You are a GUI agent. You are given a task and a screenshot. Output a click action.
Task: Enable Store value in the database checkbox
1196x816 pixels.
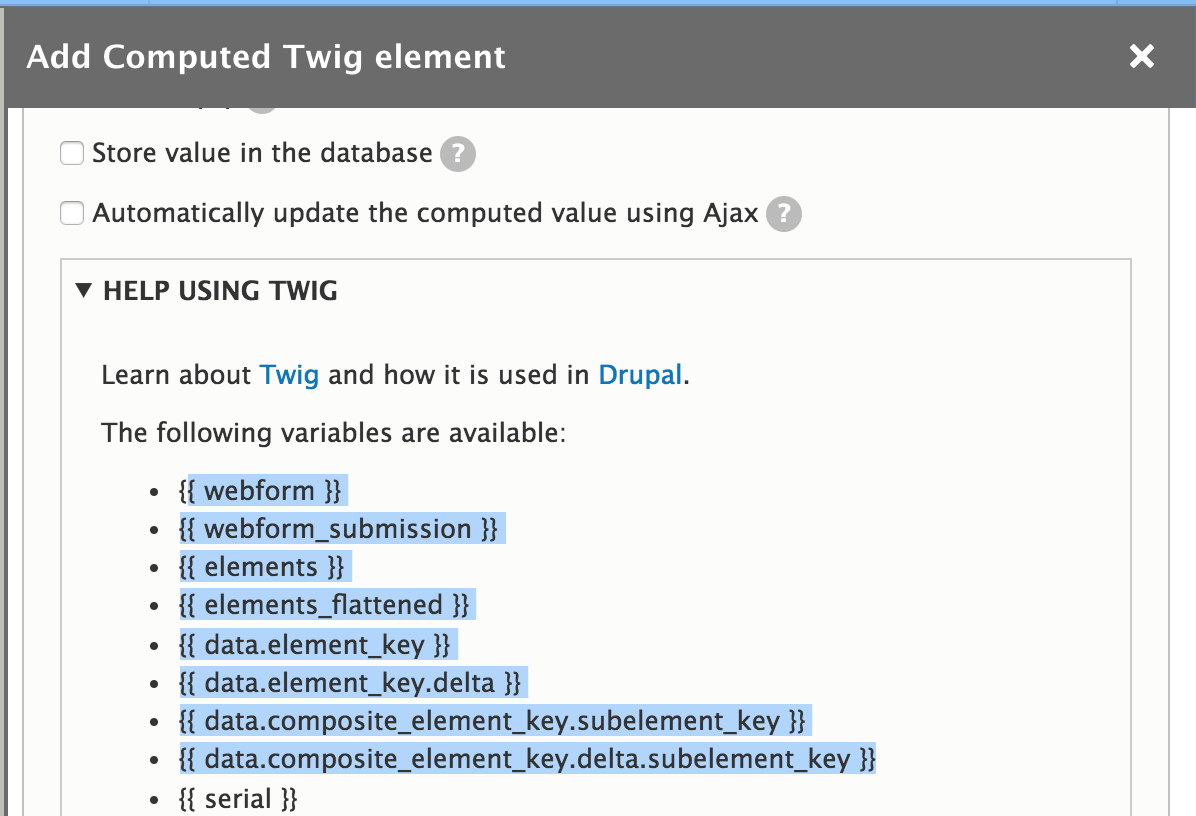coord(72,154)
